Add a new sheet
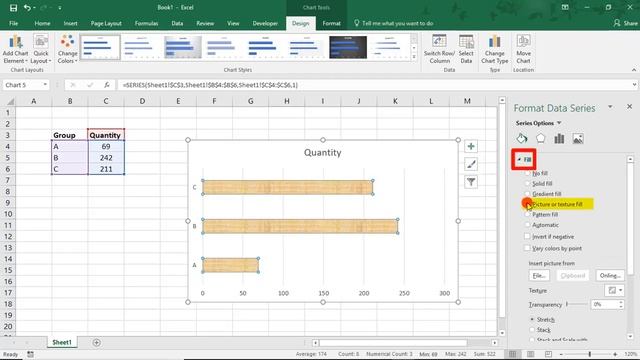The image size is (640, 360). click(96, 342)
